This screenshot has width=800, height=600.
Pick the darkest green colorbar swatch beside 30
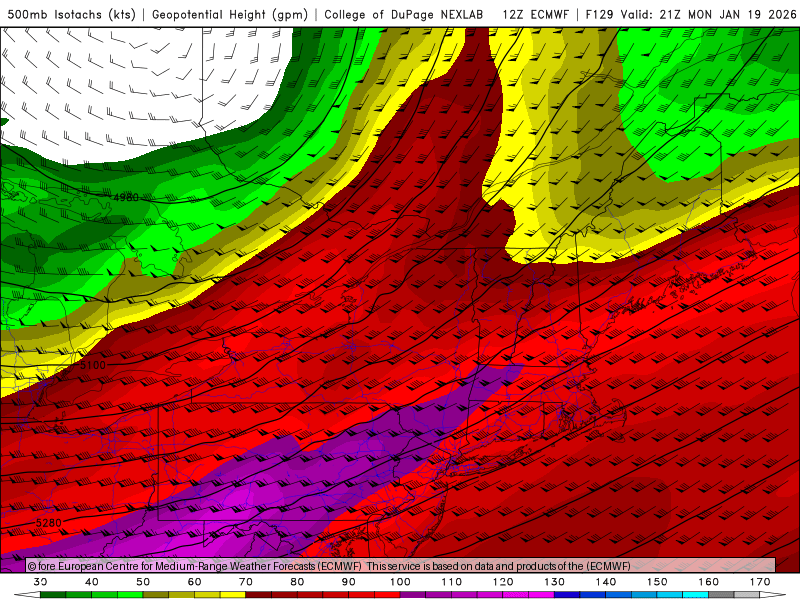click(53, 595)
